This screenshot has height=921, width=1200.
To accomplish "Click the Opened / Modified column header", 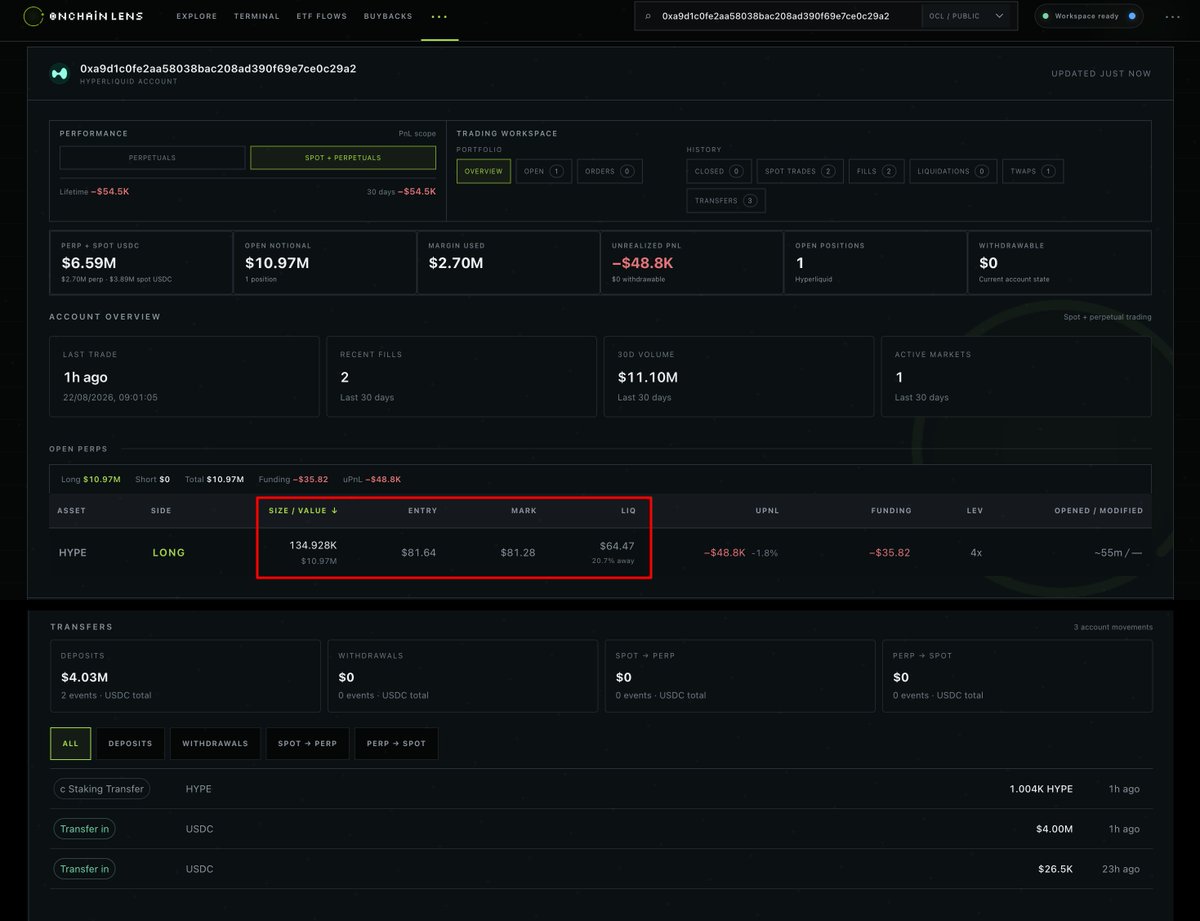I will pos(1098,510).
